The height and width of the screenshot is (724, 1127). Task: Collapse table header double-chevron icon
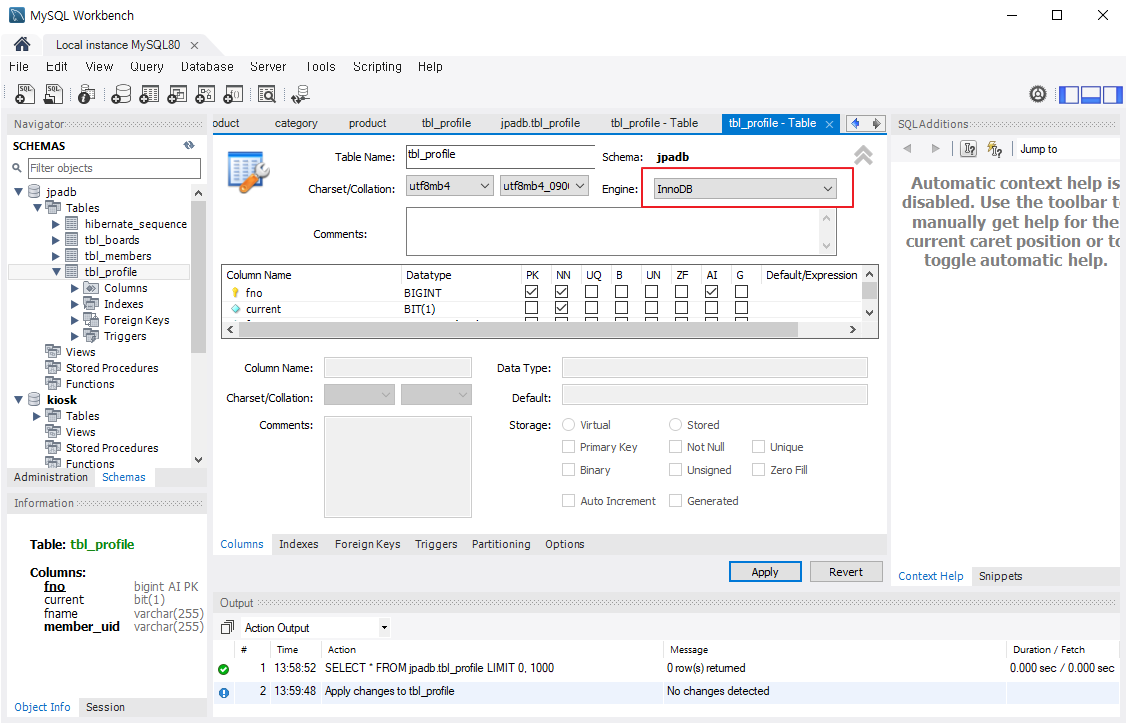click(863, 155)
